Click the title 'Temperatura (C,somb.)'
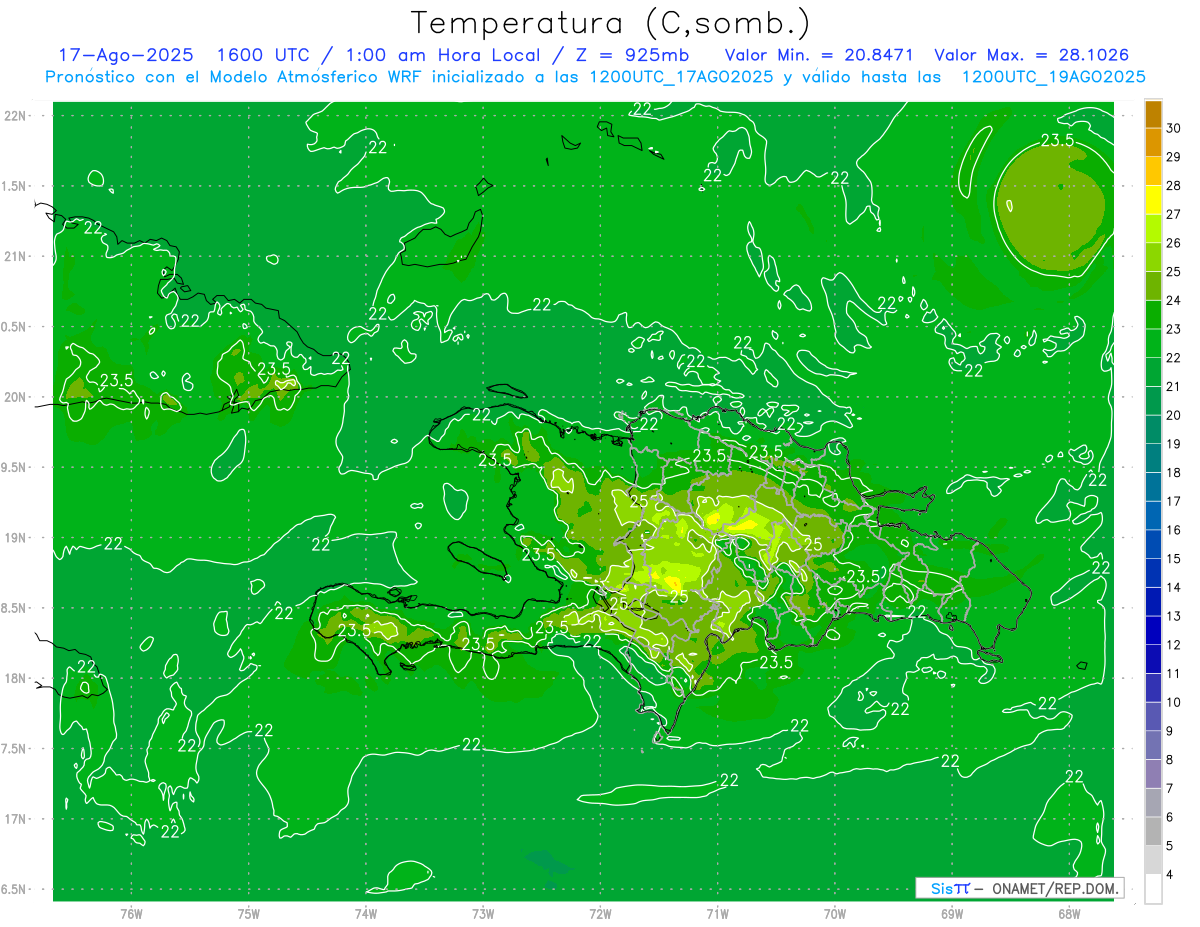The height and width of the screenshot is (927, 1200). pos(610,23)
